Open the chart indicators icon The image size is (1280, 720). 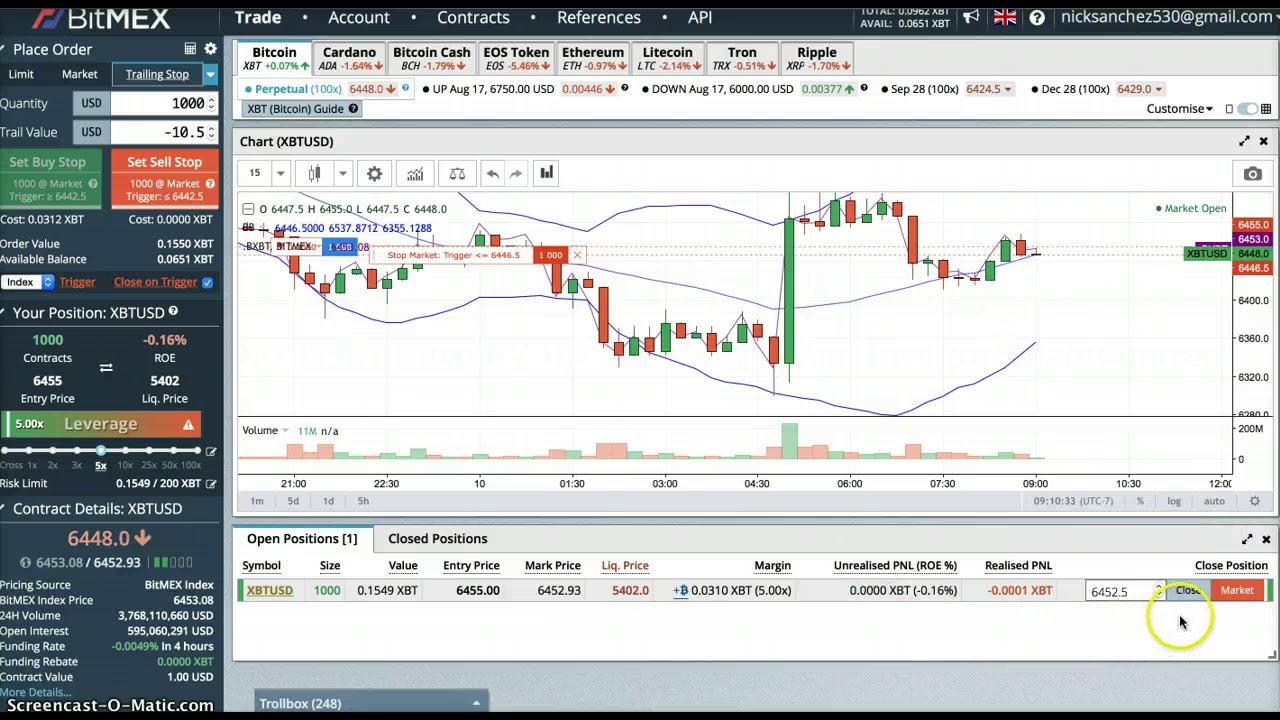(415, 174)
